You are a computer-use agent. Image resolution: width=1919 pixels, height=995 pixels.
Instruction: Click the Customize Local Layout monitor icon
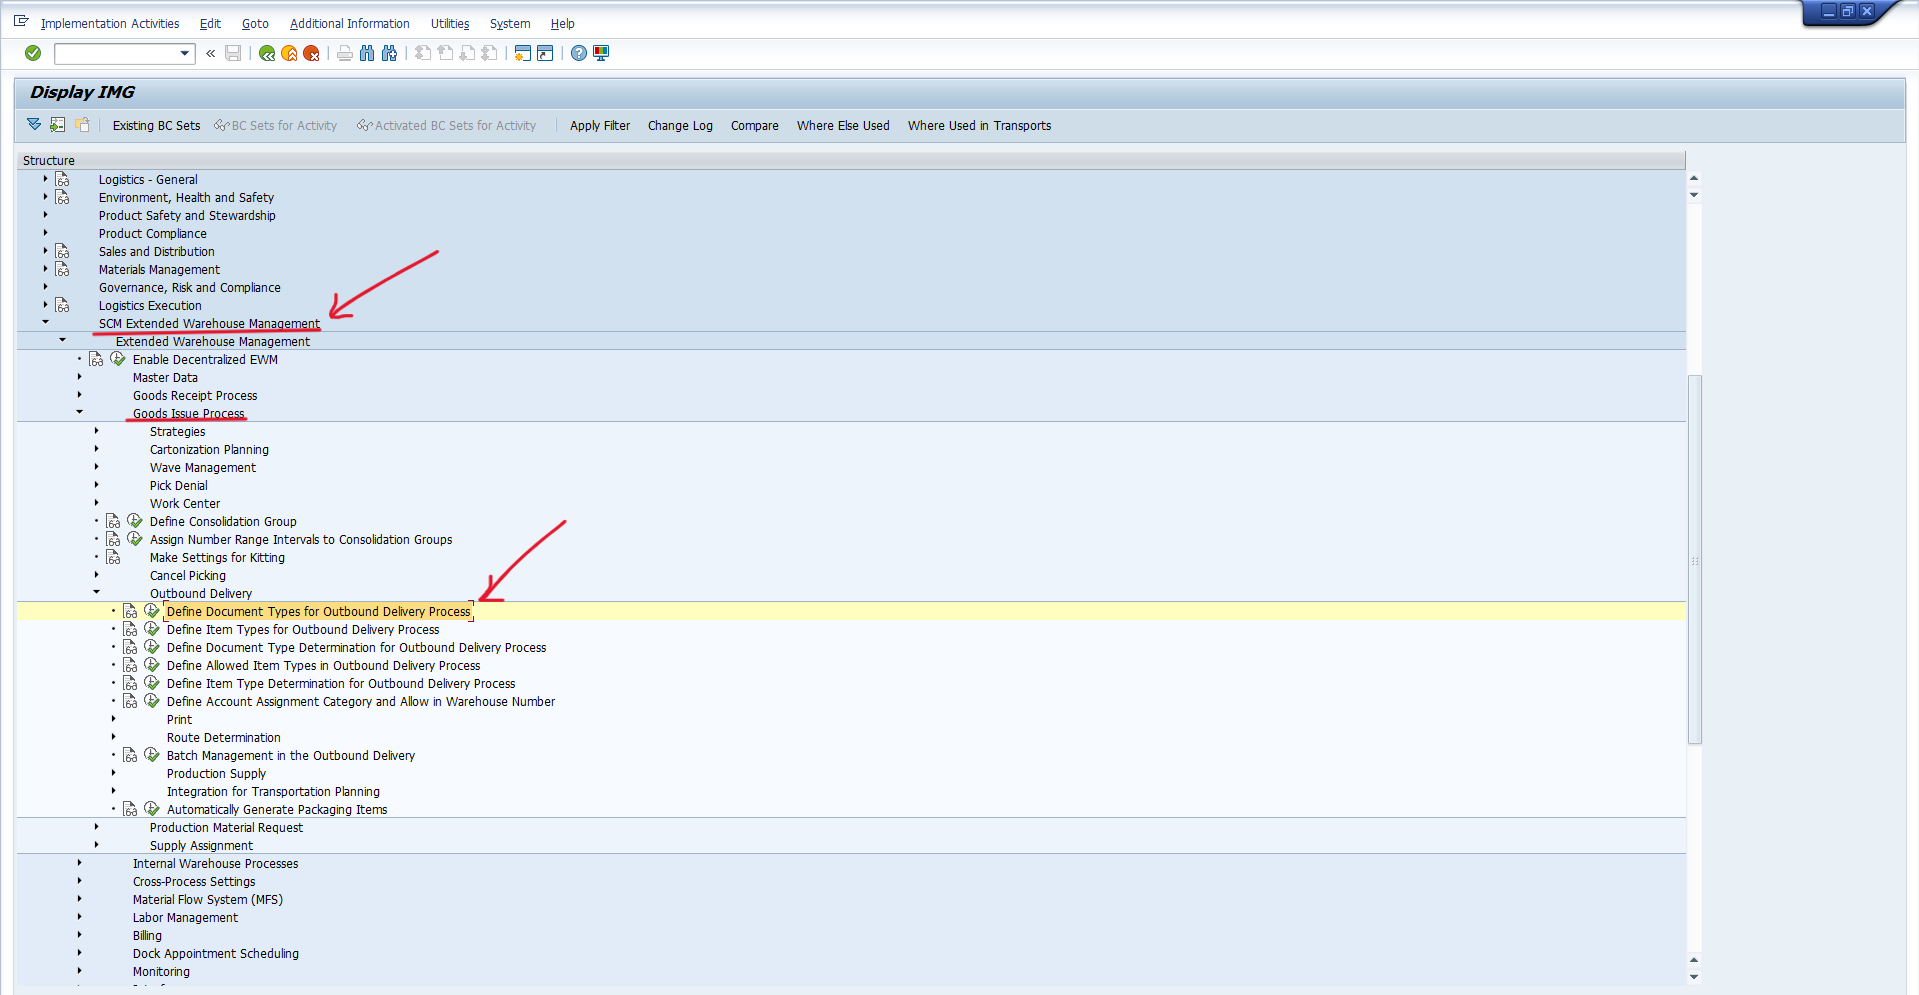tap(601, 53)
